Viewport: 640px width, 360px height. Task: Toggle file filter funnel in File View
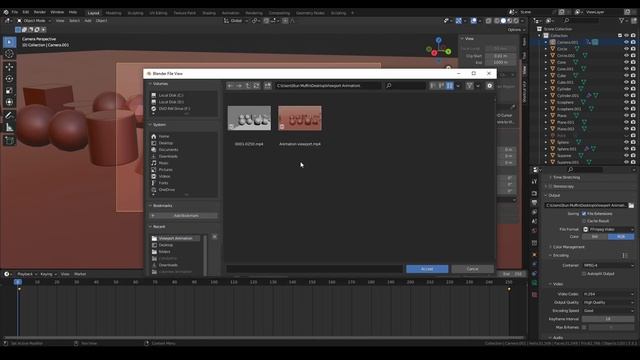click(470, 86)
